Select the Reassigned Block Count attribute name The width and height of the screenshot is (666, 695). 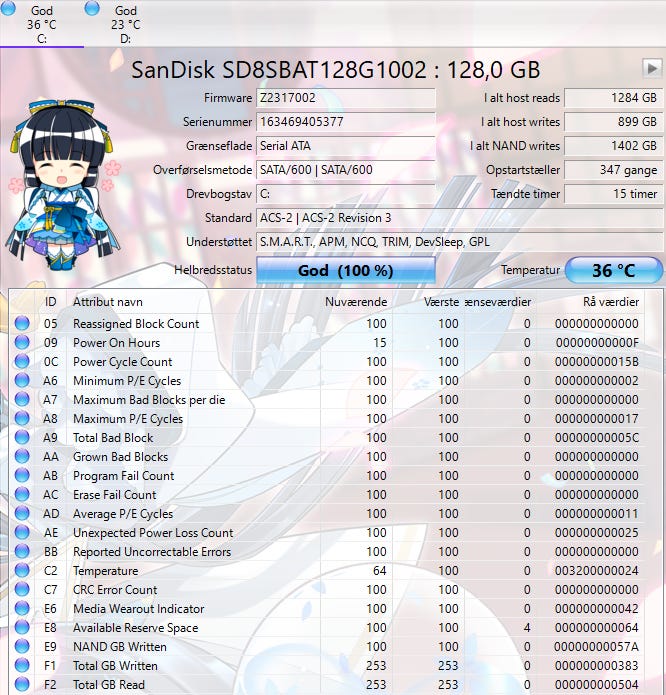click(x=136, y=324)
